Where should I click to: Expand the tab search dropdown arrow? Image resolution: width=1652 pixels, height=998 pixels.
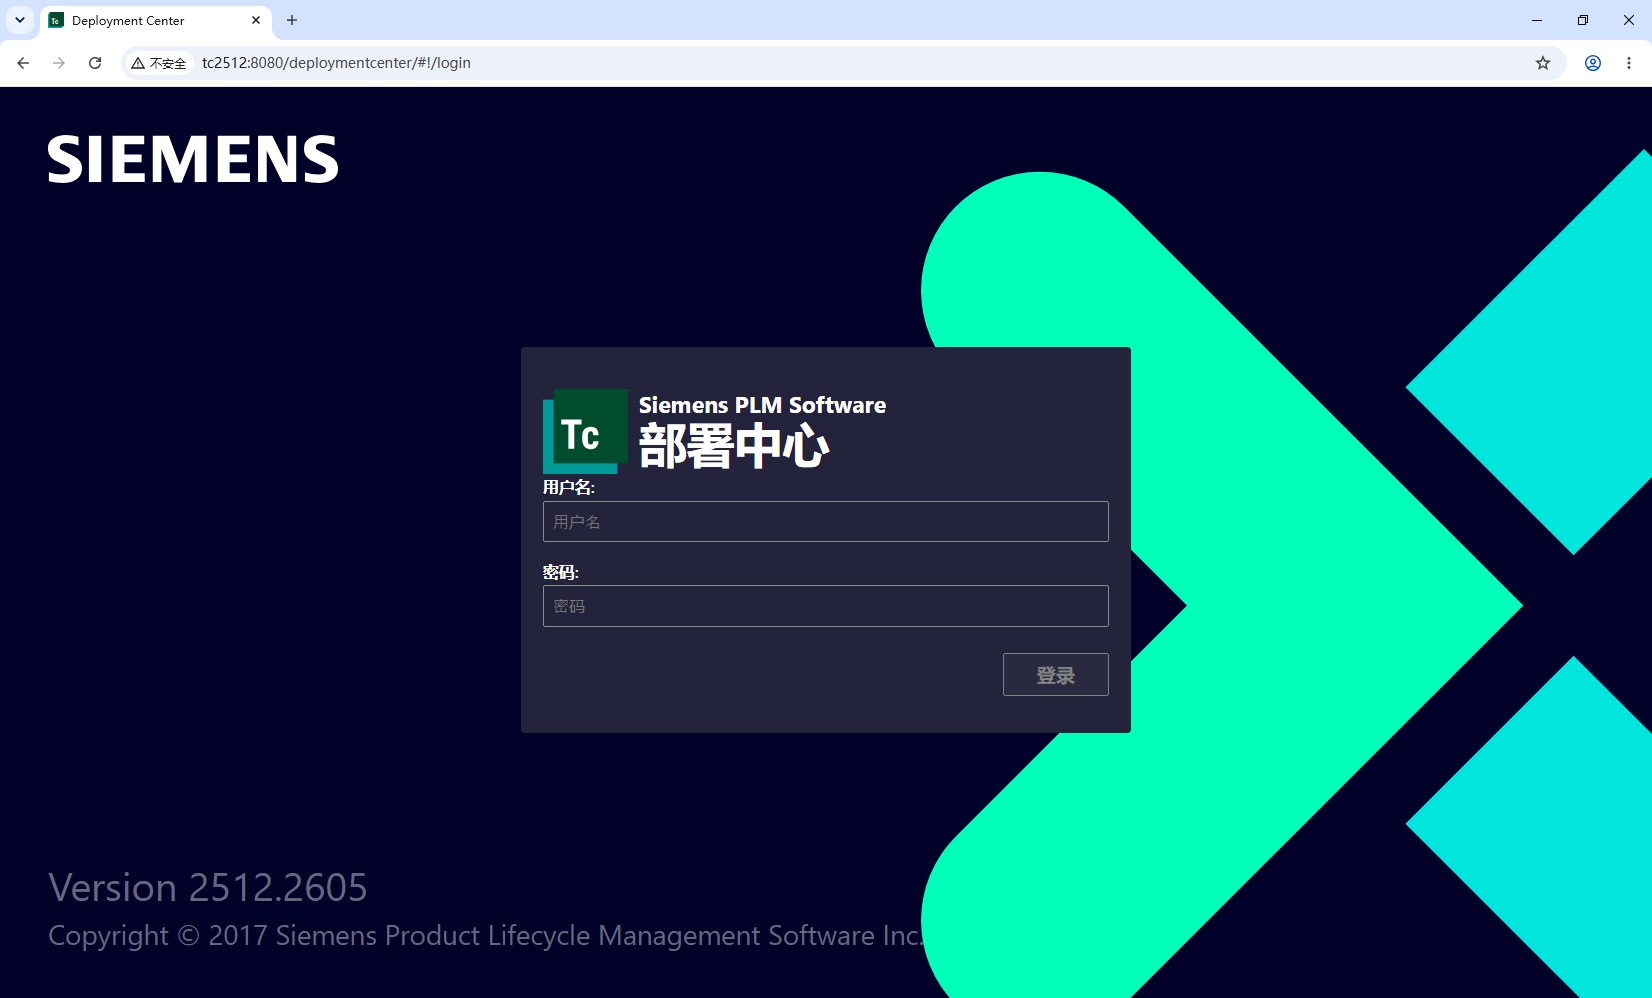tap(20, 20)
